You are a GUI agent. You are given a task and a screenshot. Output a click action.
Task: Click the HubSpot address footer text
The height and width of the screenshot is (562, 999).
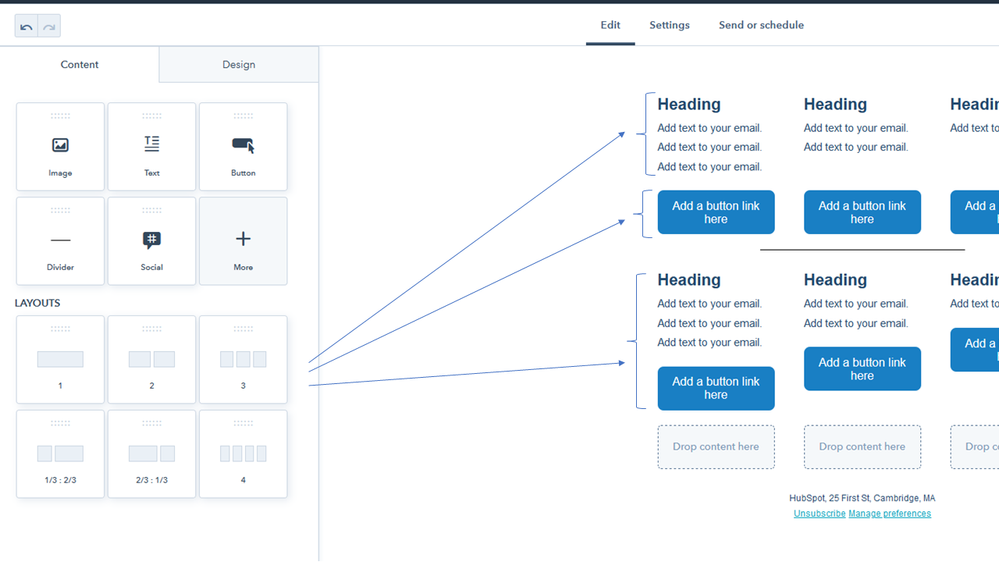[x=862, y=498]
